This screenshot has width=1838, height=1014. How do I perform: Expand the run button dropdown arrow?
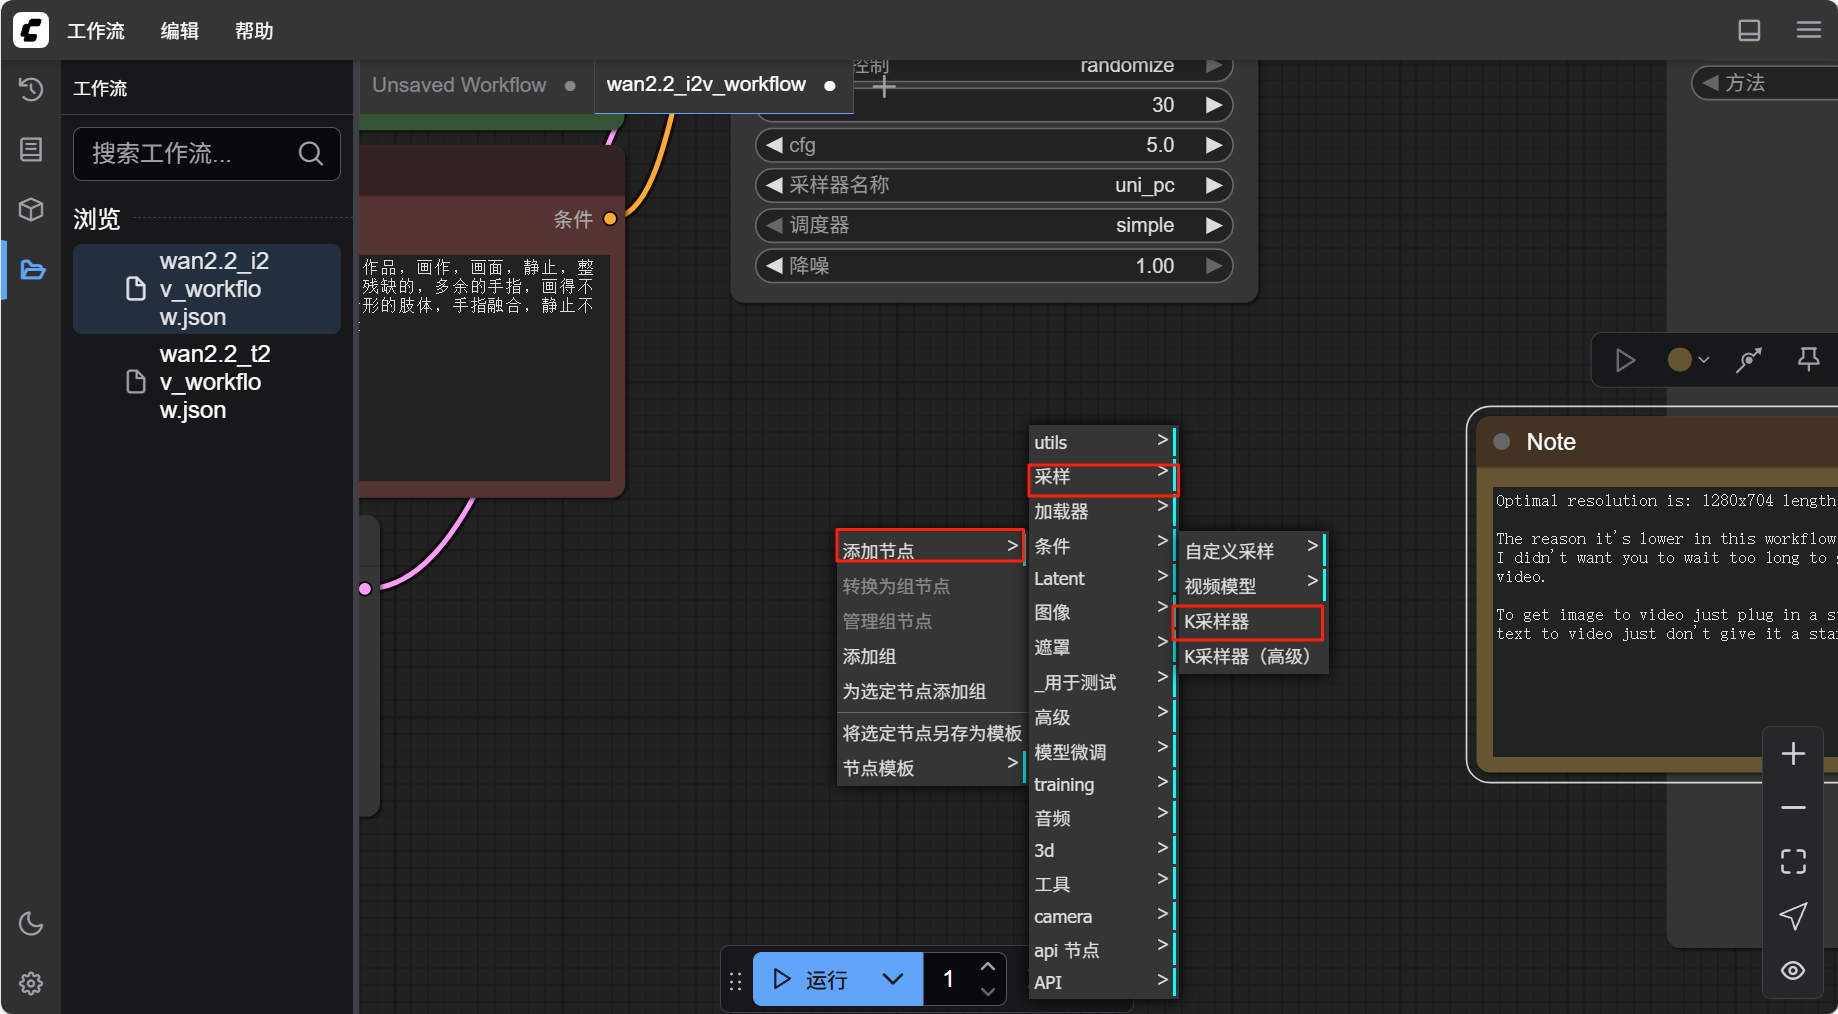pos(893,979)
